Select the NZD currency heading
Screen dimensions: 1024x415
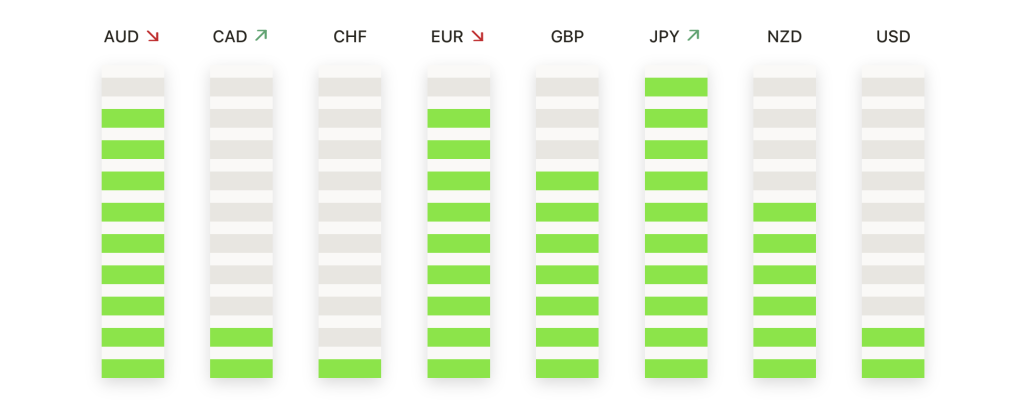tap(784, 37)
